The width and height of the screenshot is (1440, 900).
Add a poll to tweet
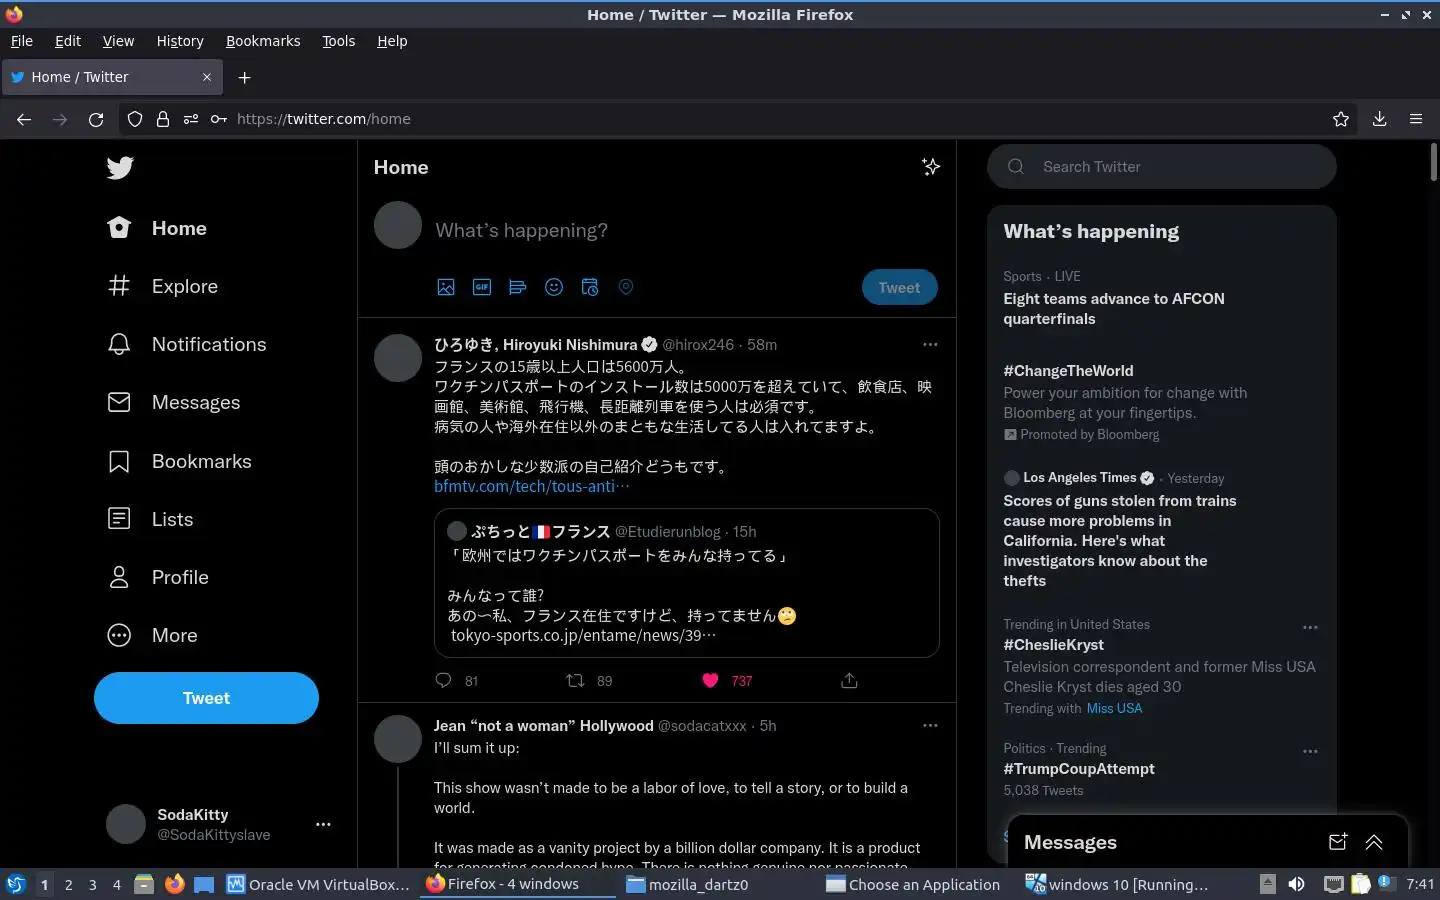coord(518,287)
